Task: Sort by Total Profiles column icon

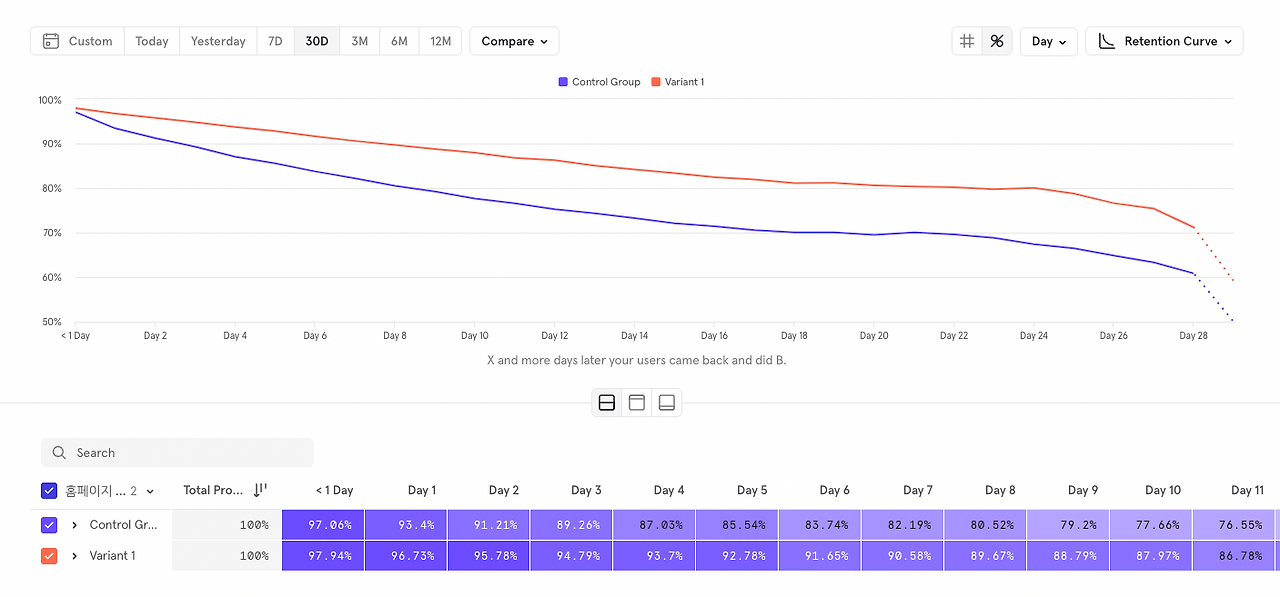Action: [x=260, y=490]
